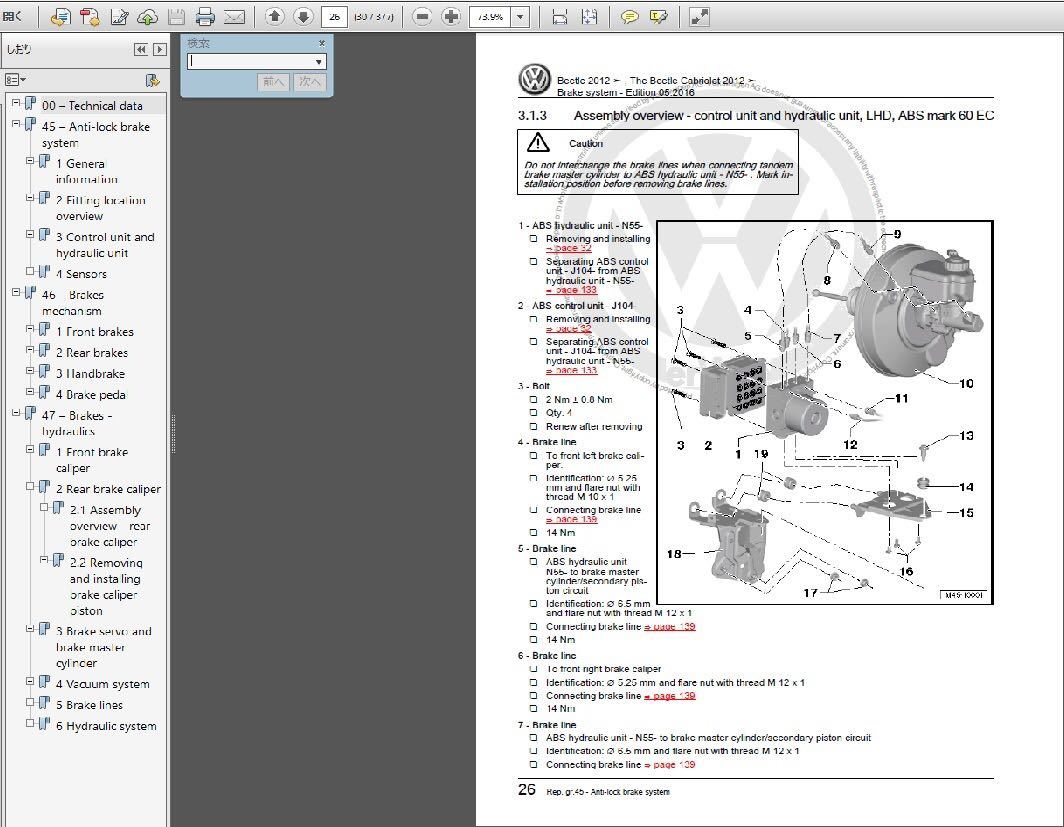Image resolution: width=1064 pixels, height=827 pixels.
Task: Click the save floppy disk icon
Action: (x=176, y=17)
